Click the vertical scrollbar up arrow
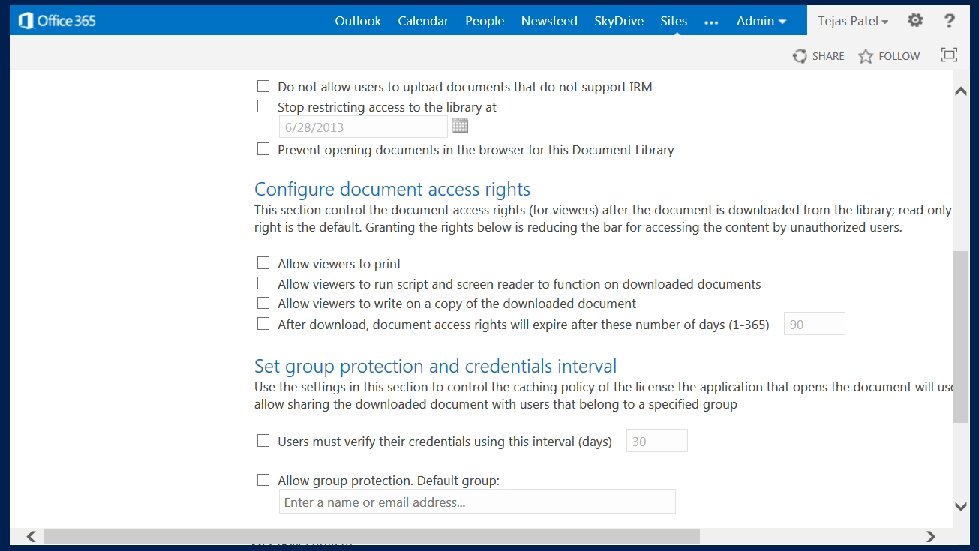Viewport: 979px width, 551px height. tap(961, 91)
